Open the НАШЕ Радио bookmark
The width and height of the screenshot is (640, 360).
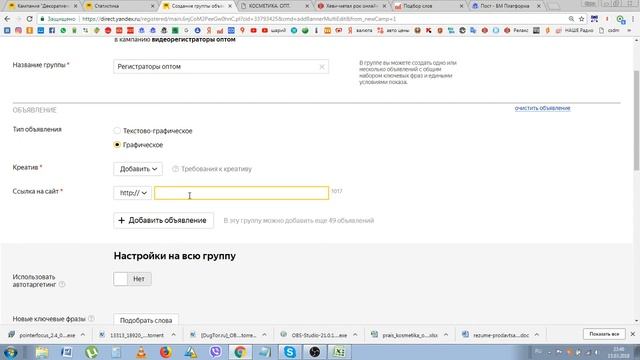[575, 30]
